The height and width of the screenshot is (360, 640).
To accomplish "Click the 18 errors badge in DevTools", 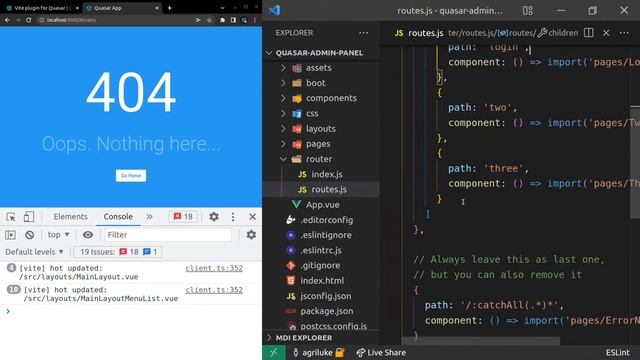I will click(x=183, y=217).
